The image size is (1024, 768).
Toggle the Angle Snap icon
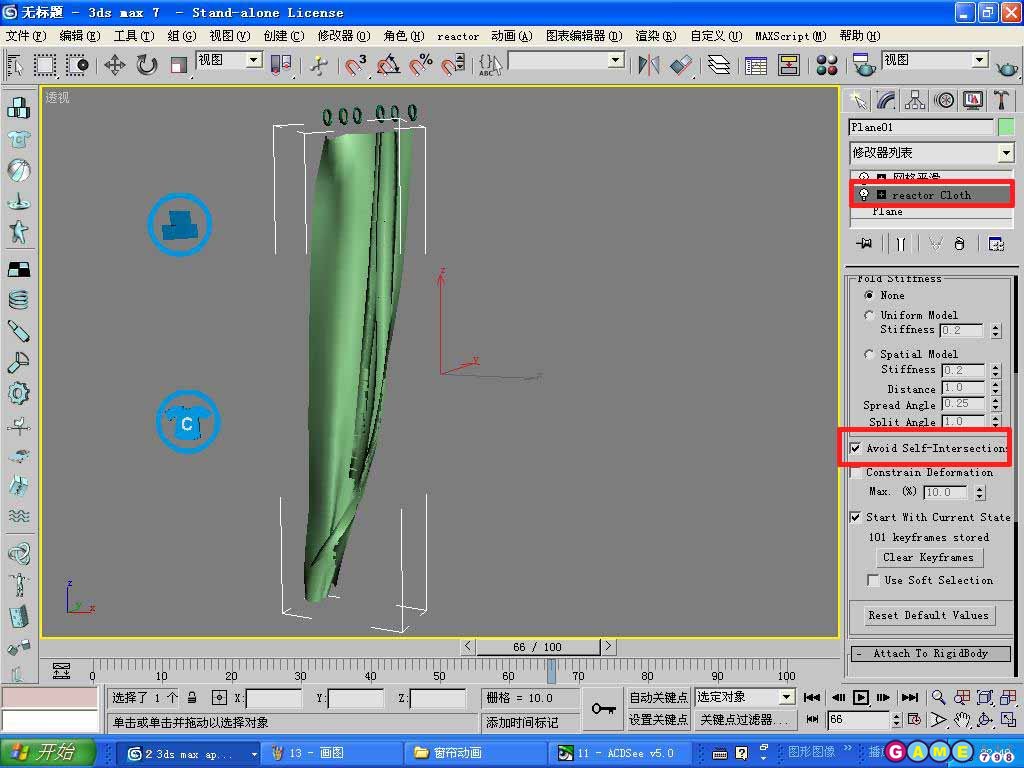coord(389,65)
